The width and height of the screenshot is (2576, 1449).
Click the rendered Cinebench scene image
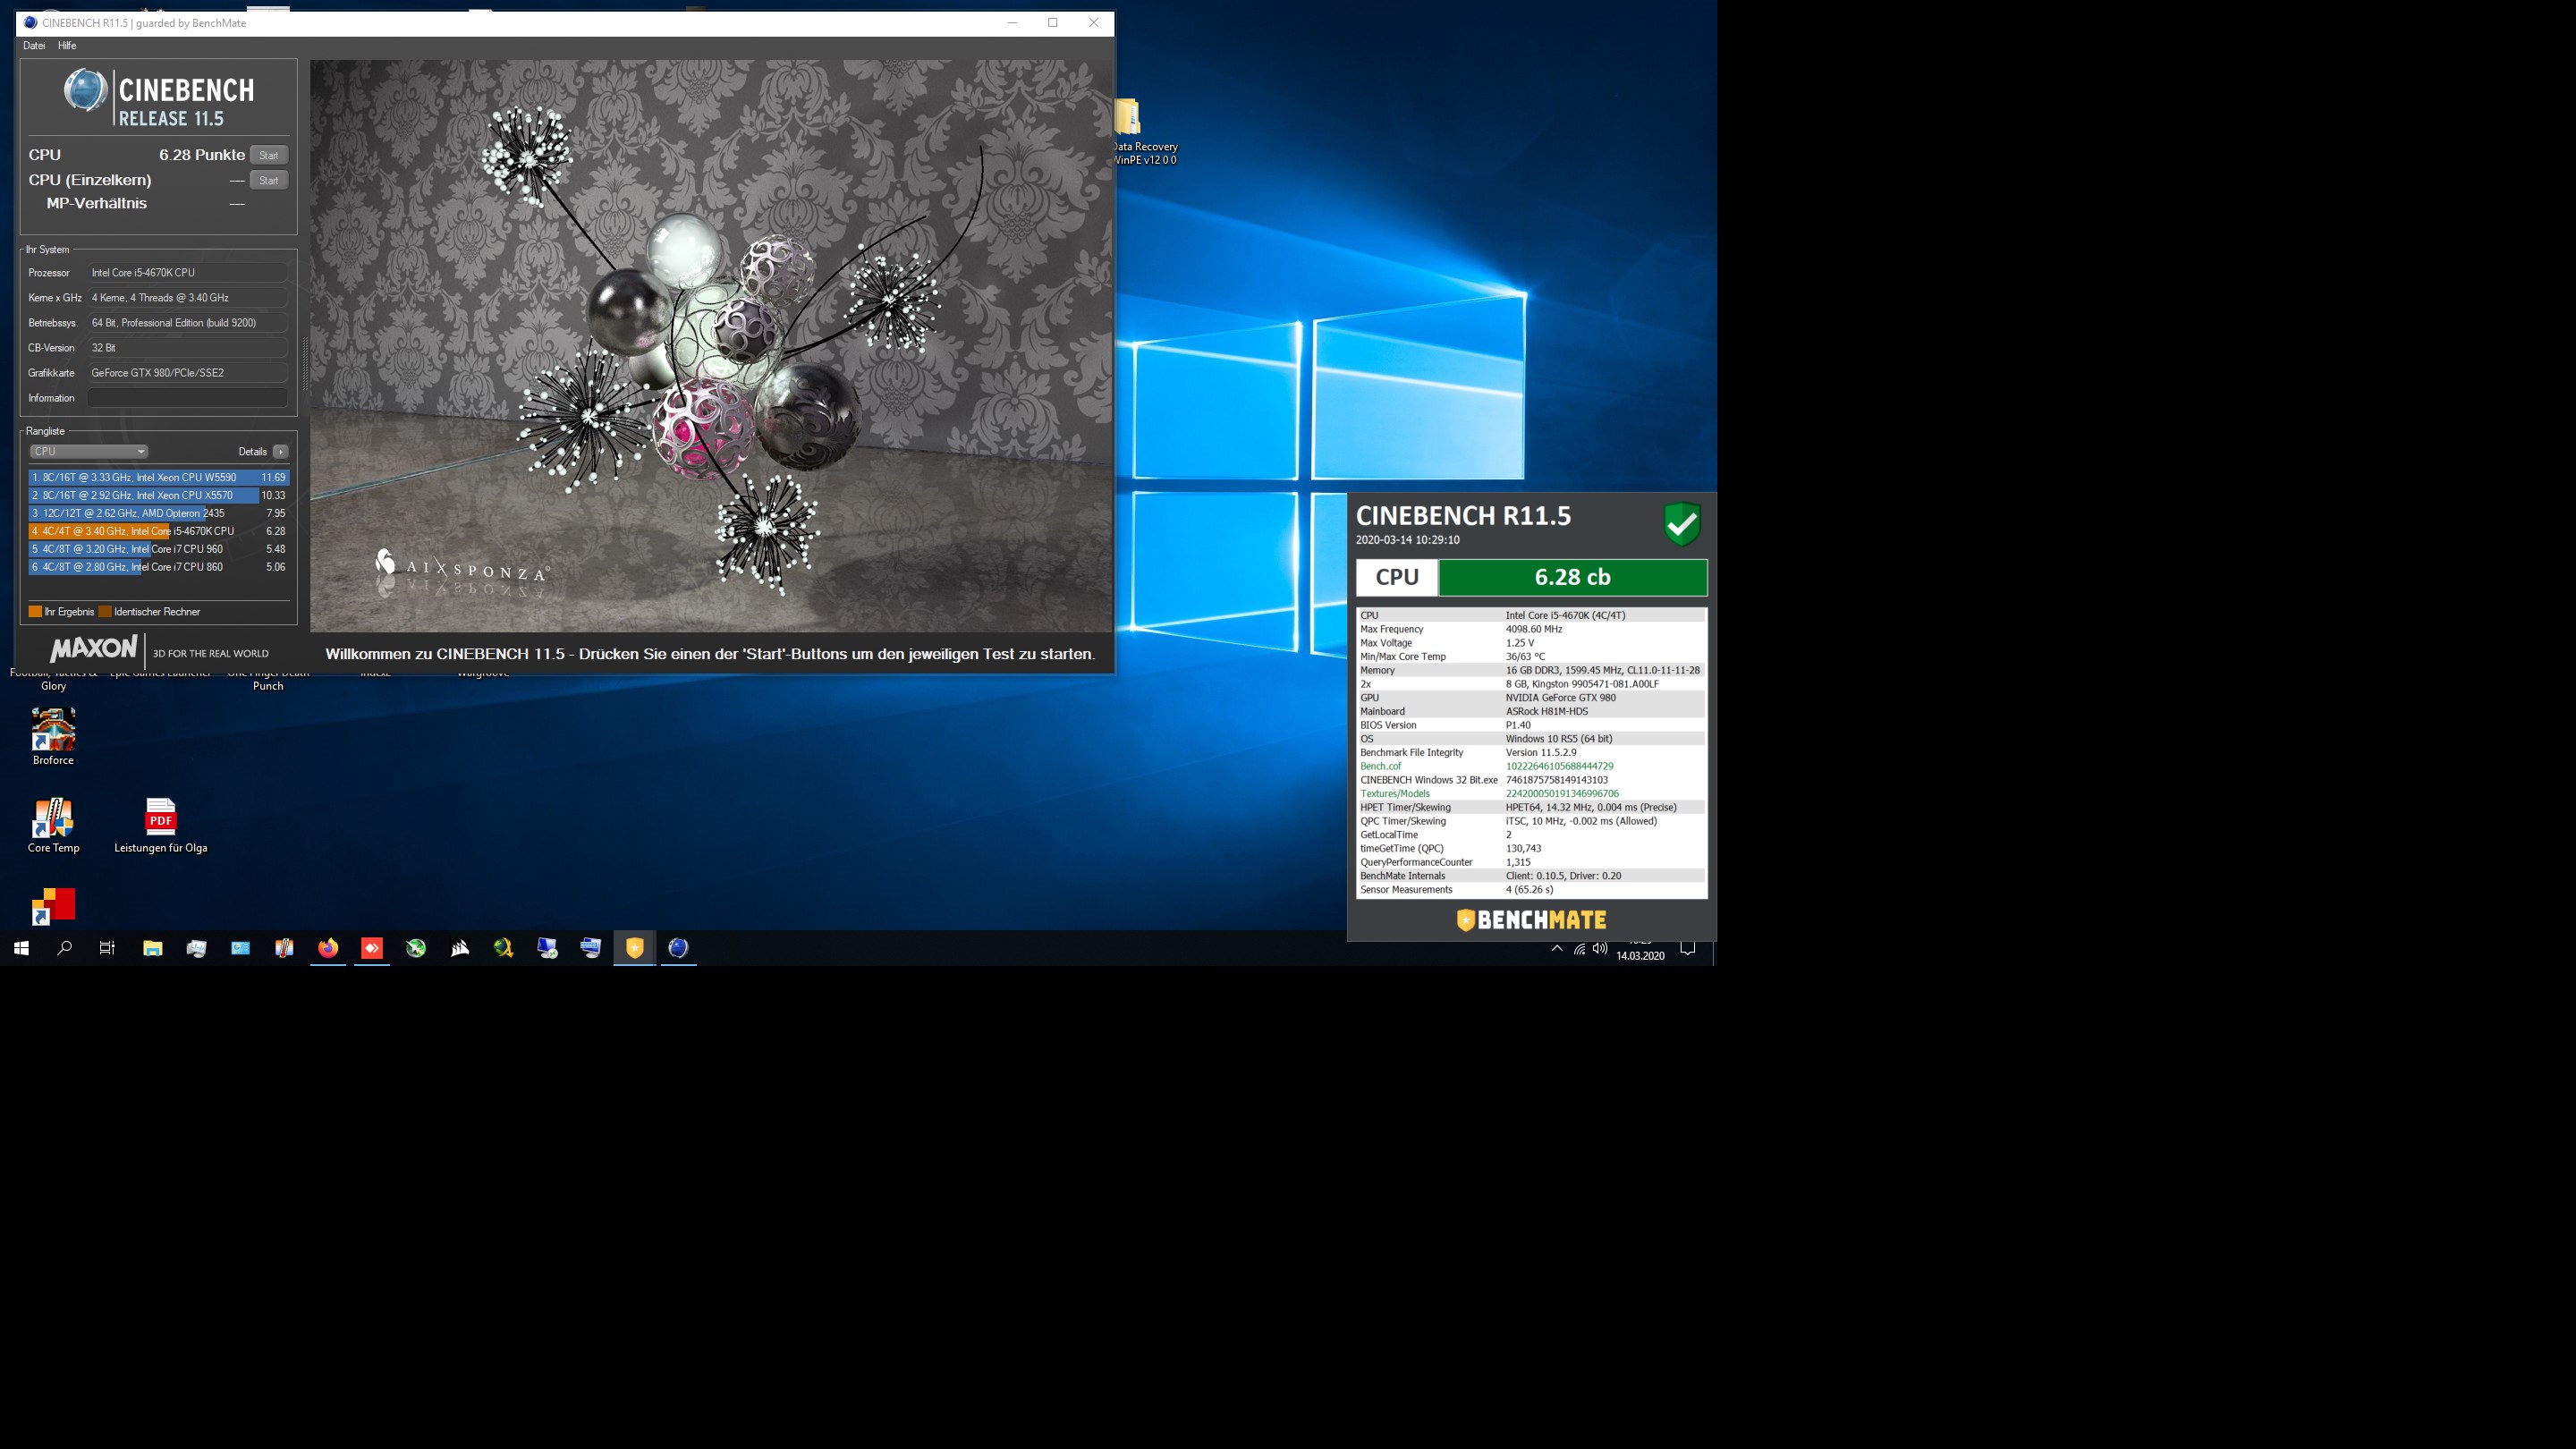tap(711, 346)
